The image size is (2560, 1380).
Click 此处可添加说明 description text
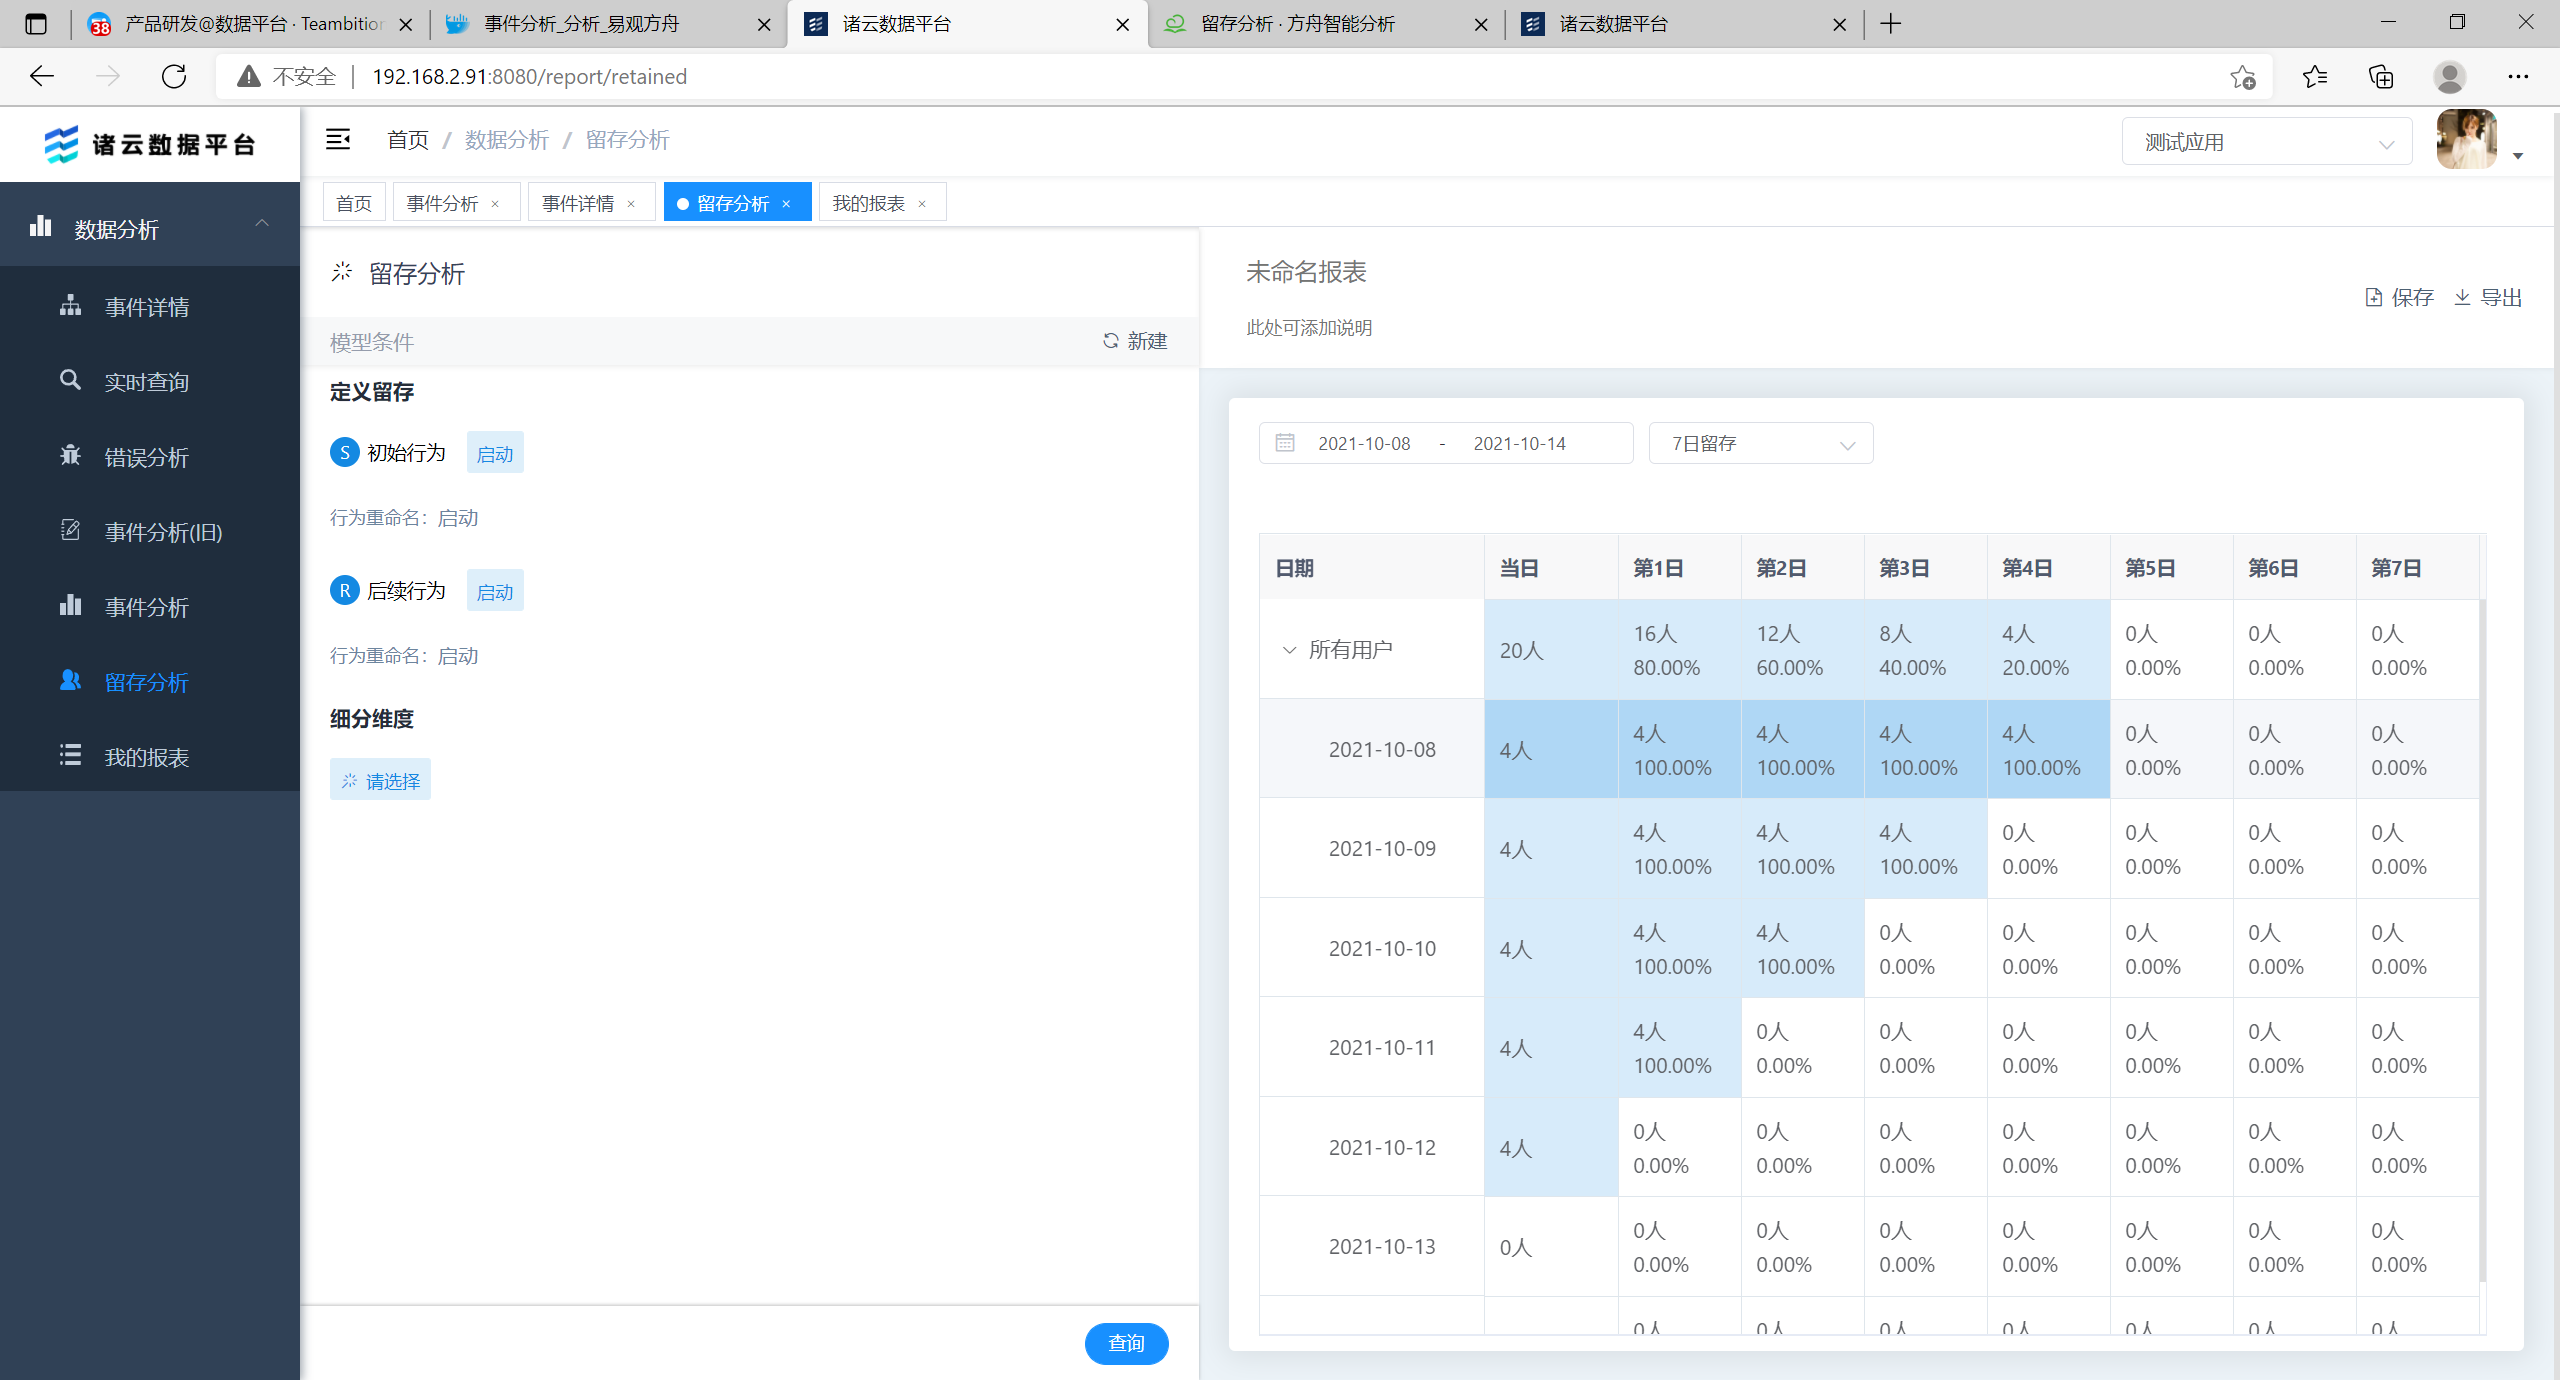[1309, 328]
